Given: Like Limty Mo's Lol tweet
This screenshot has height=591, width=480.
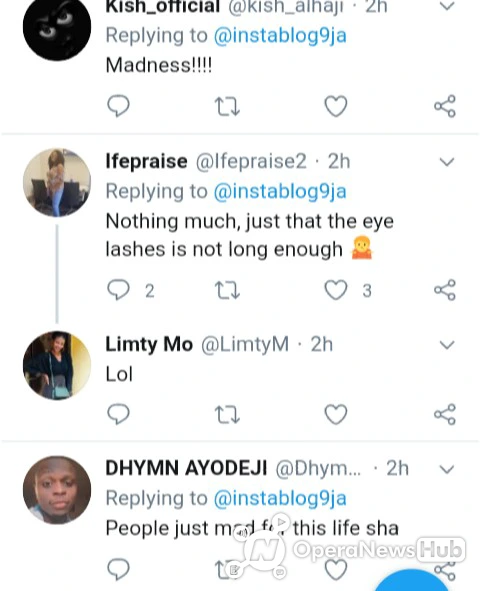Looking at the screenshot, I should point(336,414).
